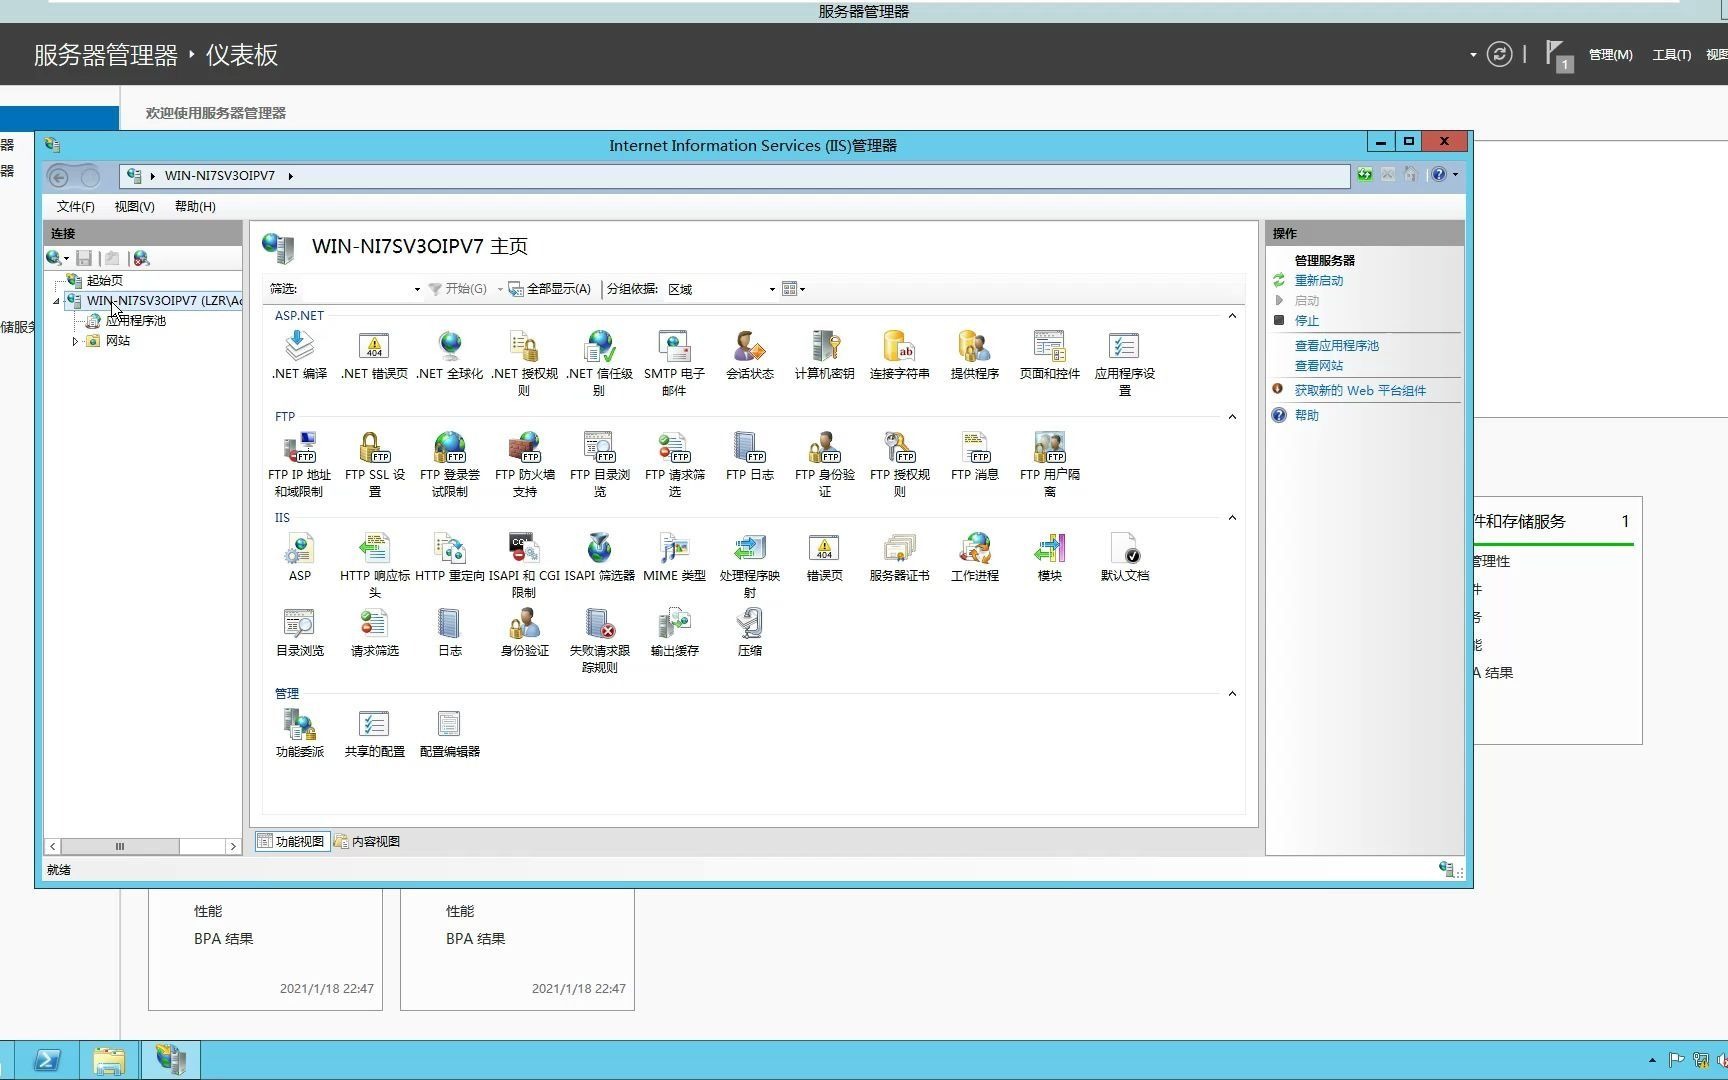Open the FTP 身份验证 feature
1728x1080 pixels.
[824, 465]
